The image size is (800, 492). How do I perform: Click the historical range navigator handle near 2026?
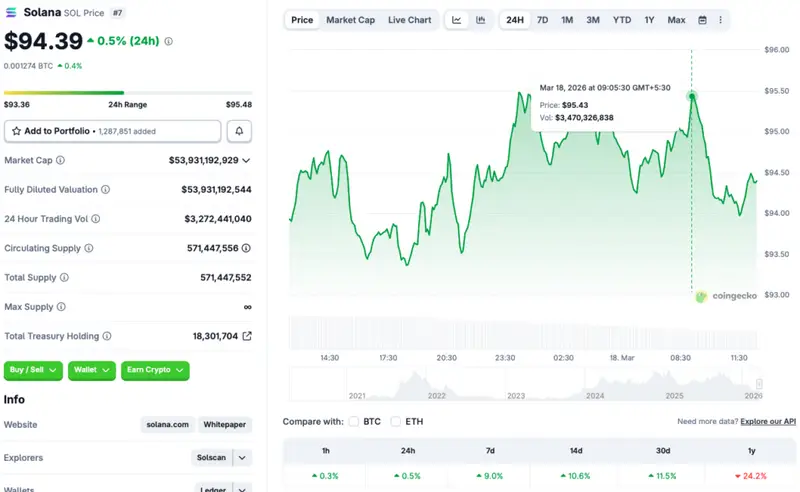pyautogui.click(x=759, y=384)
